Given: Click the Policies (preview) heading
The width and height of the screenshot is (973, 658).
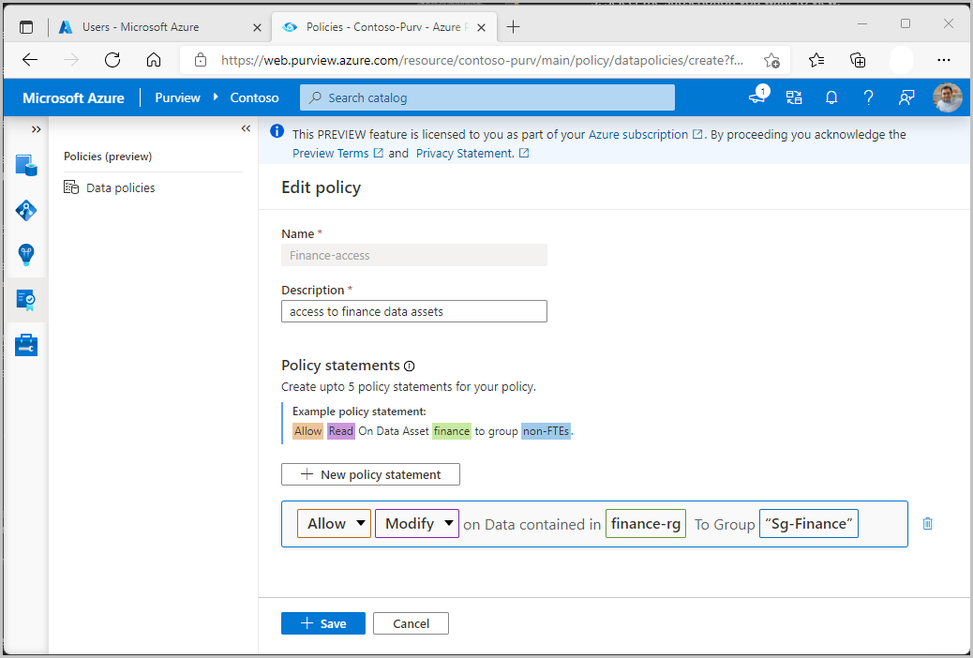Looking at the screenshot, I should [108, 156].
